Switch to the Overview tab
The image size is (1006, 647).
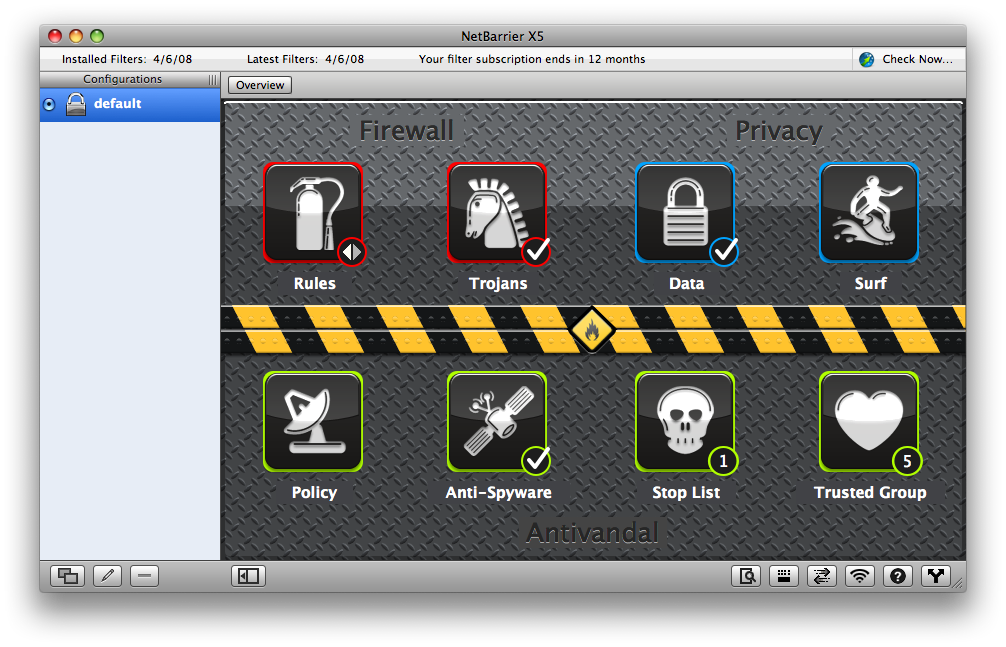point(260,85)
